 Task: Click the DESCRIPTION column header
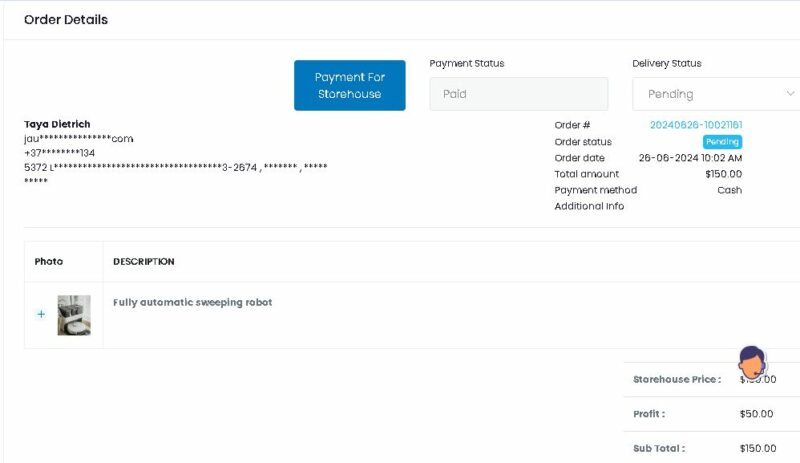coord(143,262)
